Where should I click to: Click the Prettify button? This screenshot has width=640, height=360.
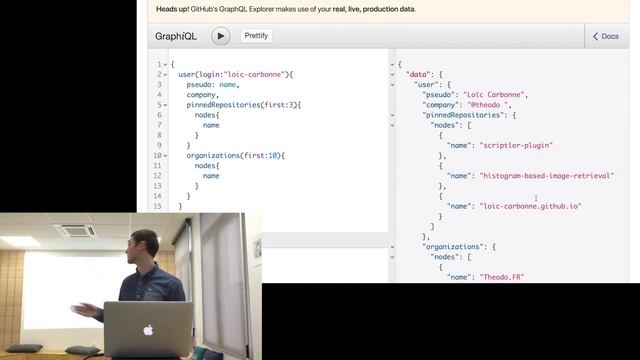(256, 36)
